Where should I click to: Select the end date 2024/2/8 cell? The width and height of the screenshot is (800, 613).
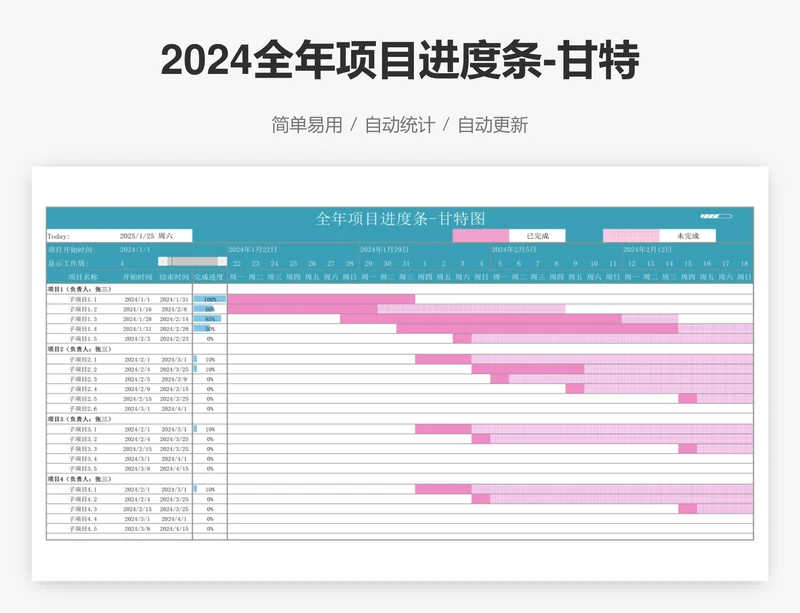[x=174, y=309]
